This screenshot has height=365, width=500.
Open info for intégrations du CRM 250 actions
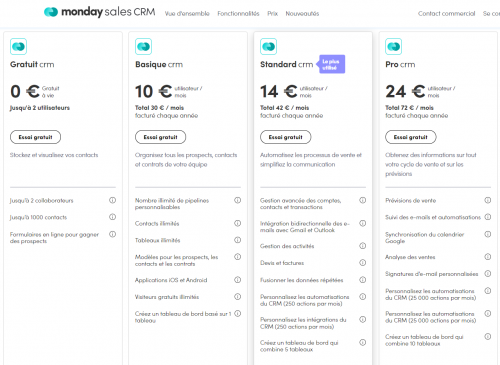point(363,319)
